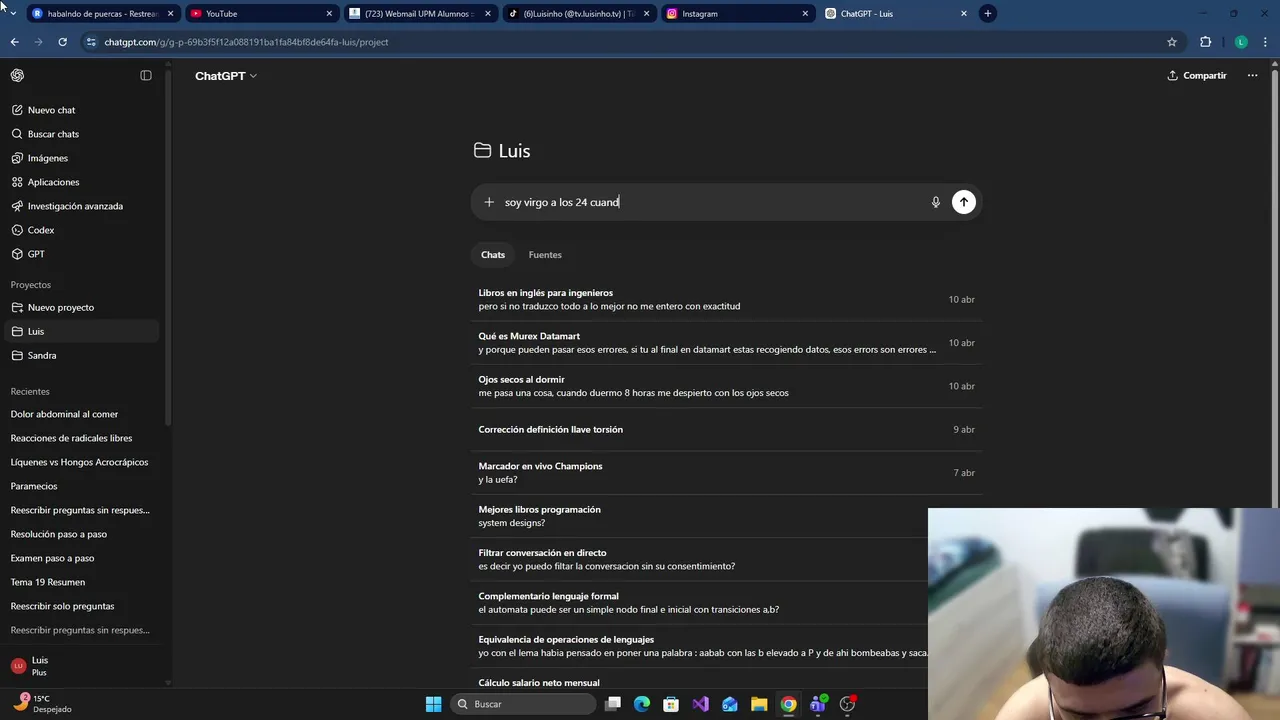Open recent chat Reacciones de radicales libres
The width and height of the screenshot is (1280, 720).
(84, 438)
